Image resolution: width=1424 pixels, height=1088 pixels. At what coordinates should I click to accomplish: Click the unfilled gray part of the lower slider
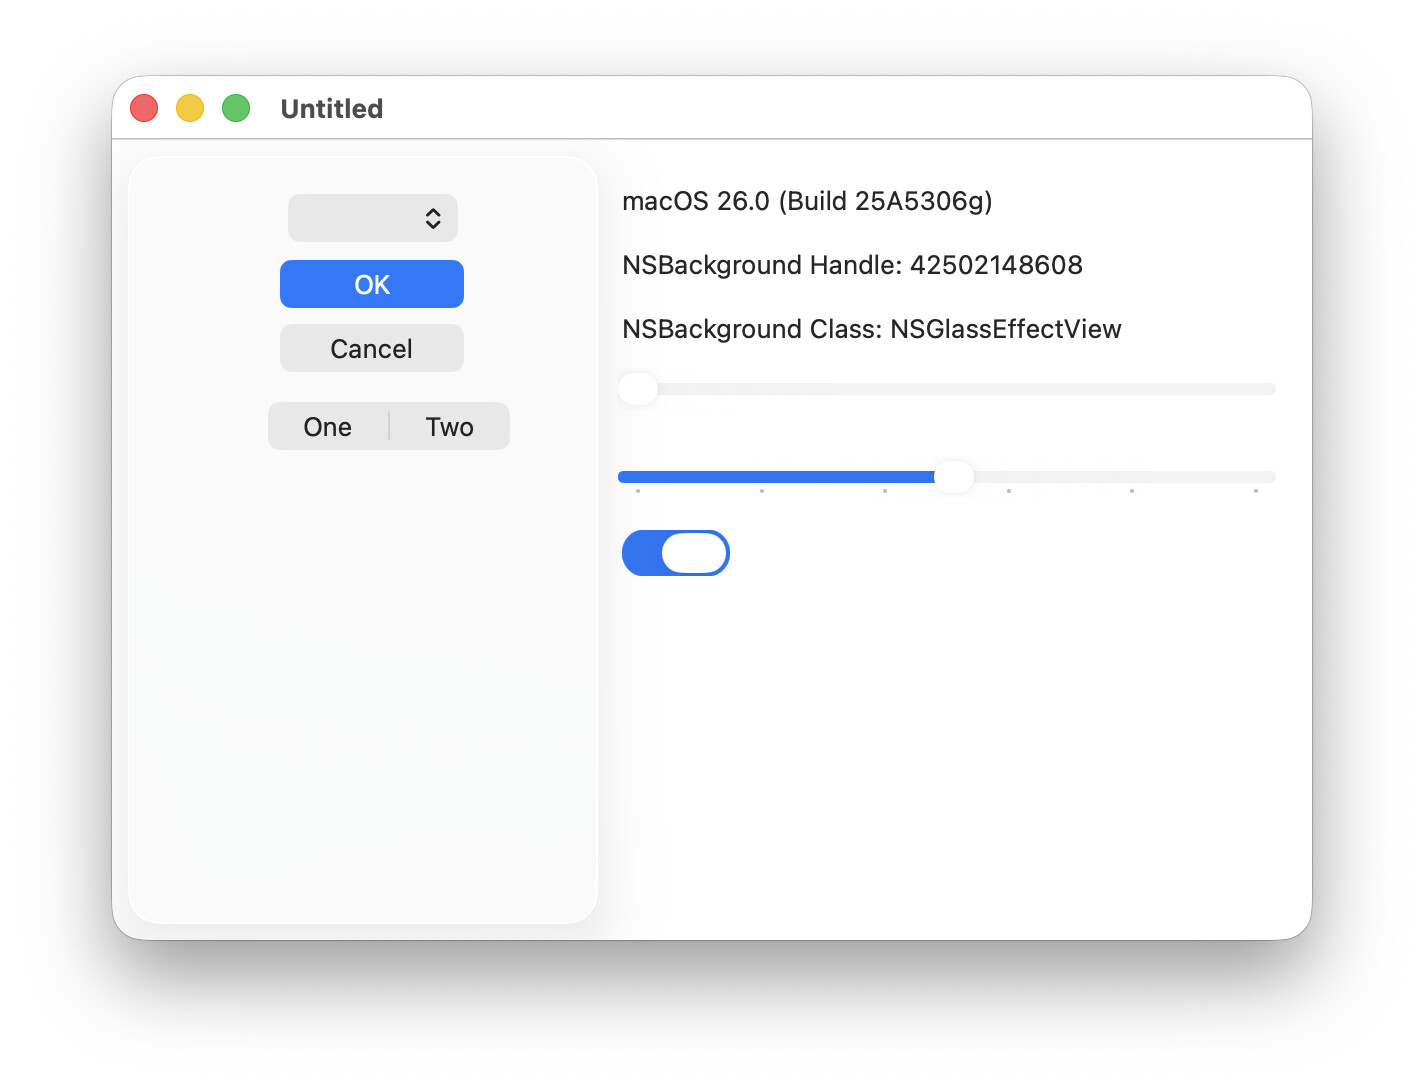(1120, 477)
